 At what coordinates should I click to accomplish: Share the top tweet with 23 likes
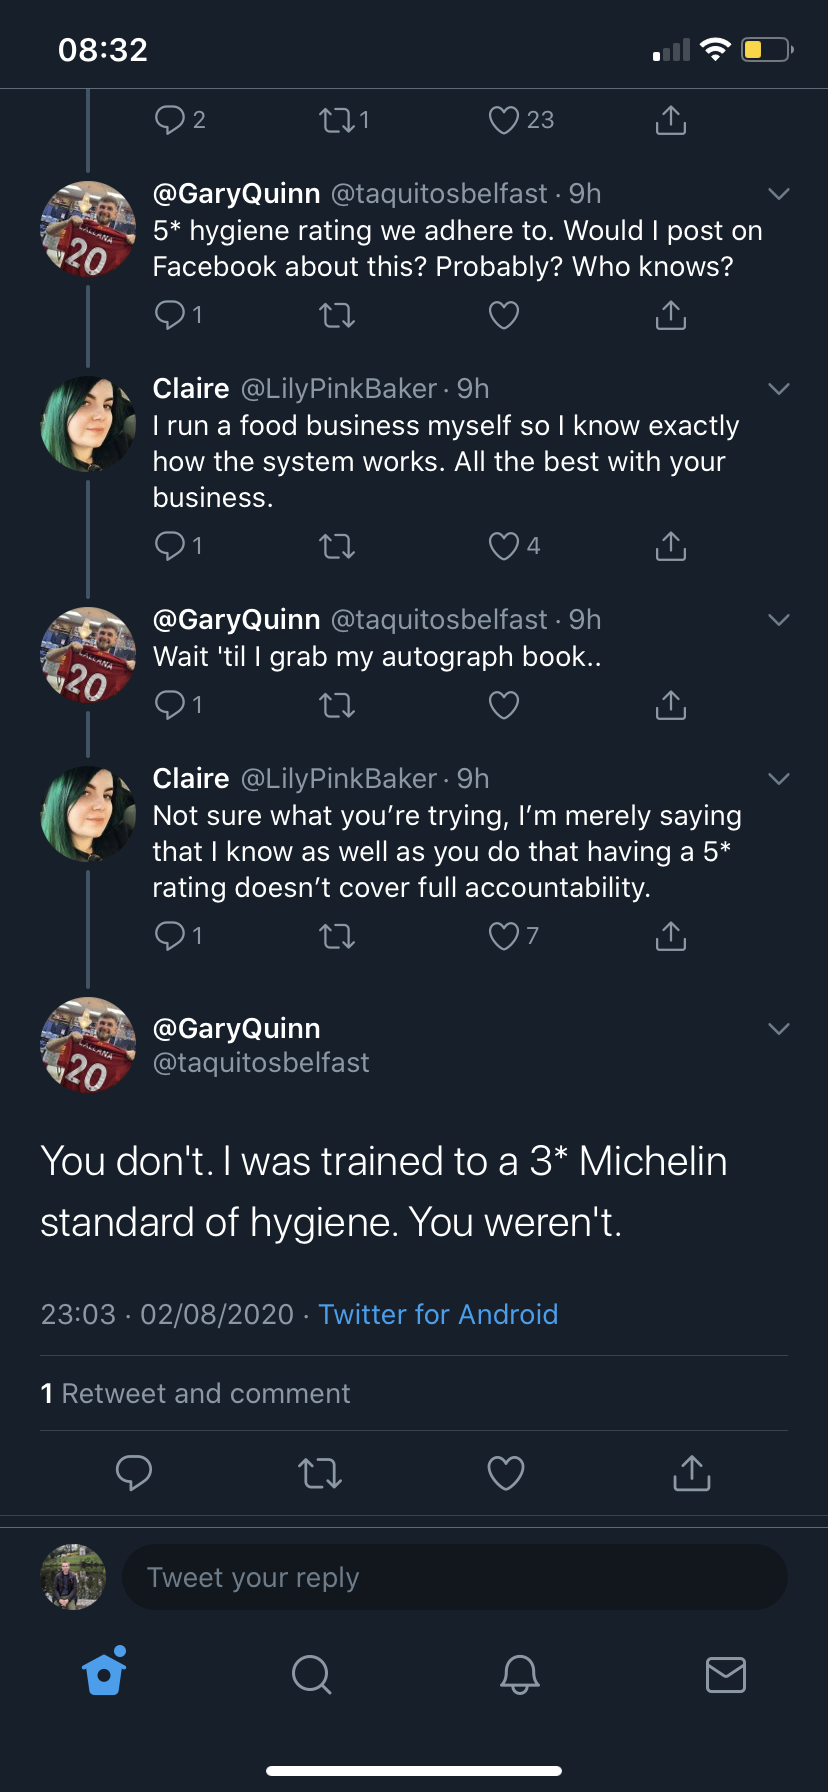click(670, 120)
